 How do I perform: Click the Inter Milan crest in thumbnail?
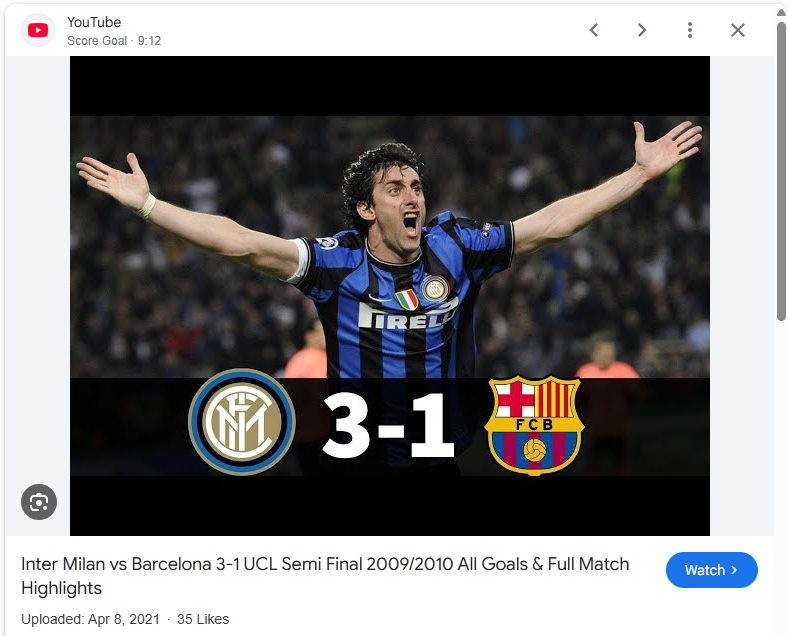click(x=242, y=422)
